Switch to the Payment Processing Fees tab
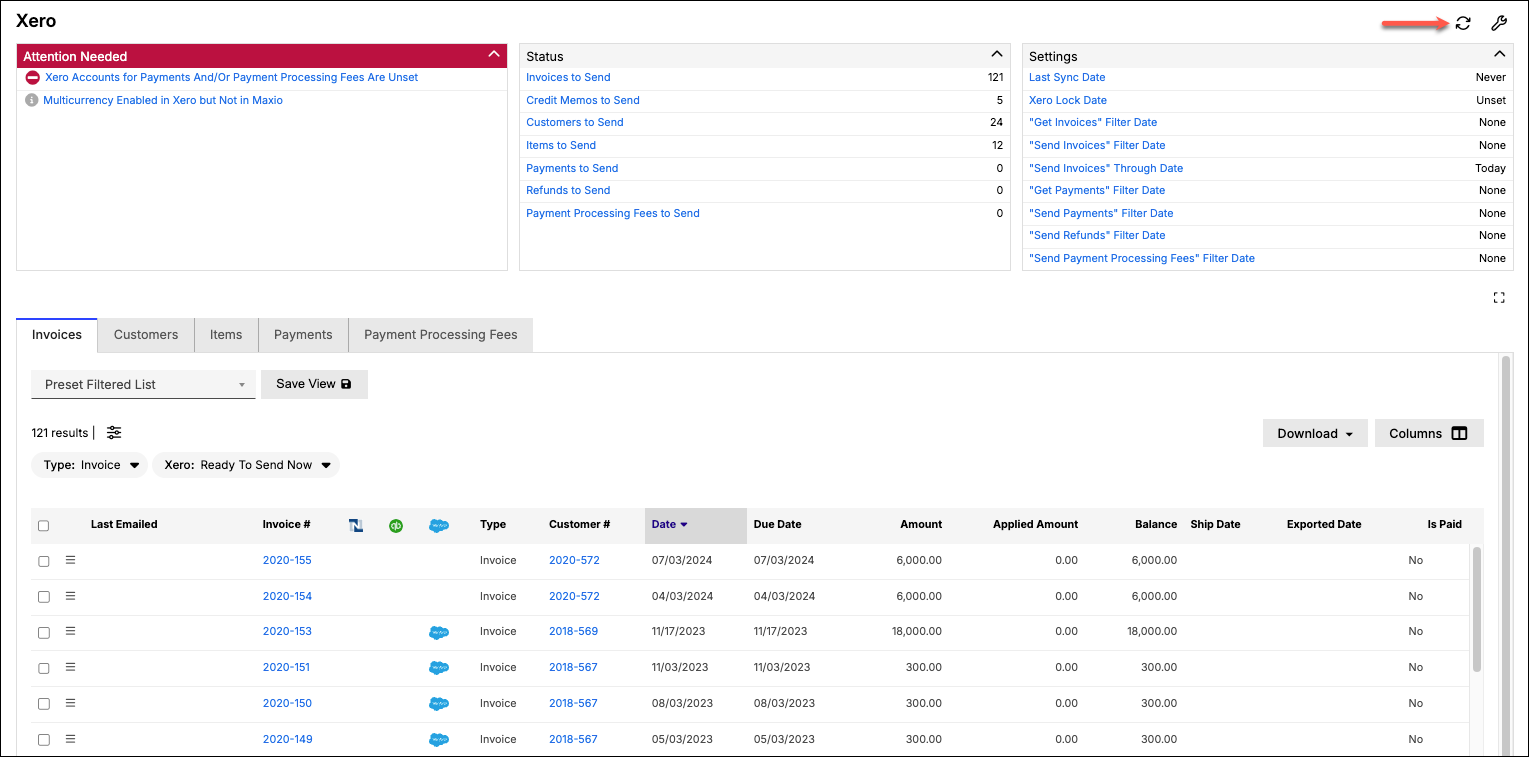 441,335
